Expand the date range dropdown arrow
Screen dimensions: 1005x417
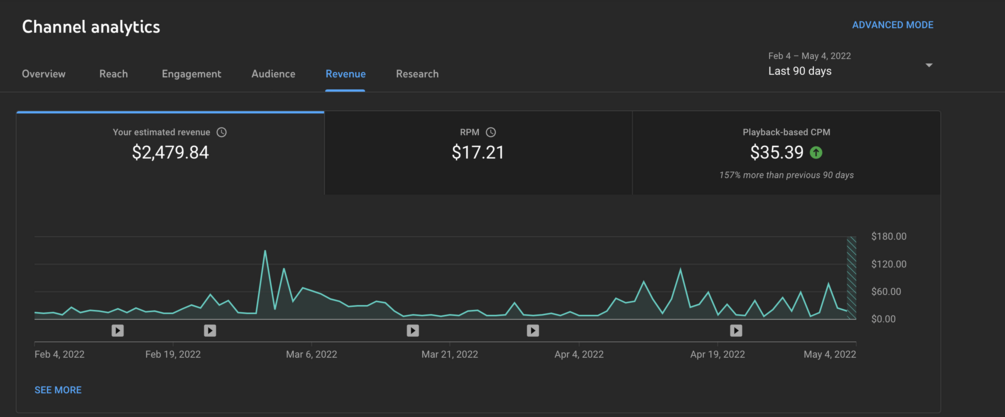(x=929, y=66)
